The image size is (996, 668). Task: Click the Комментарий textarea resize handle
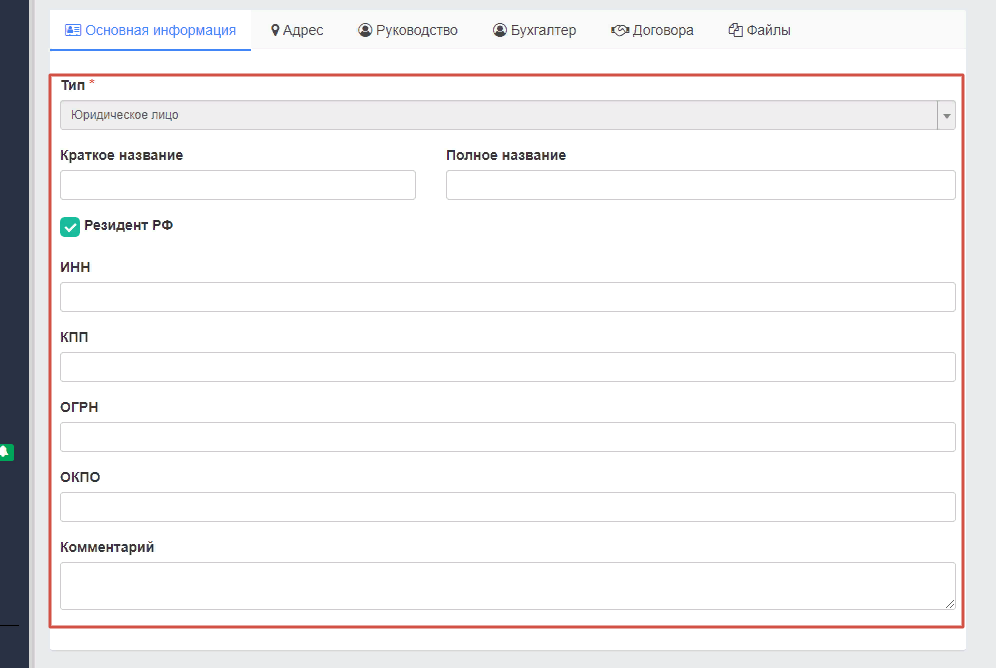click(950, 604)
